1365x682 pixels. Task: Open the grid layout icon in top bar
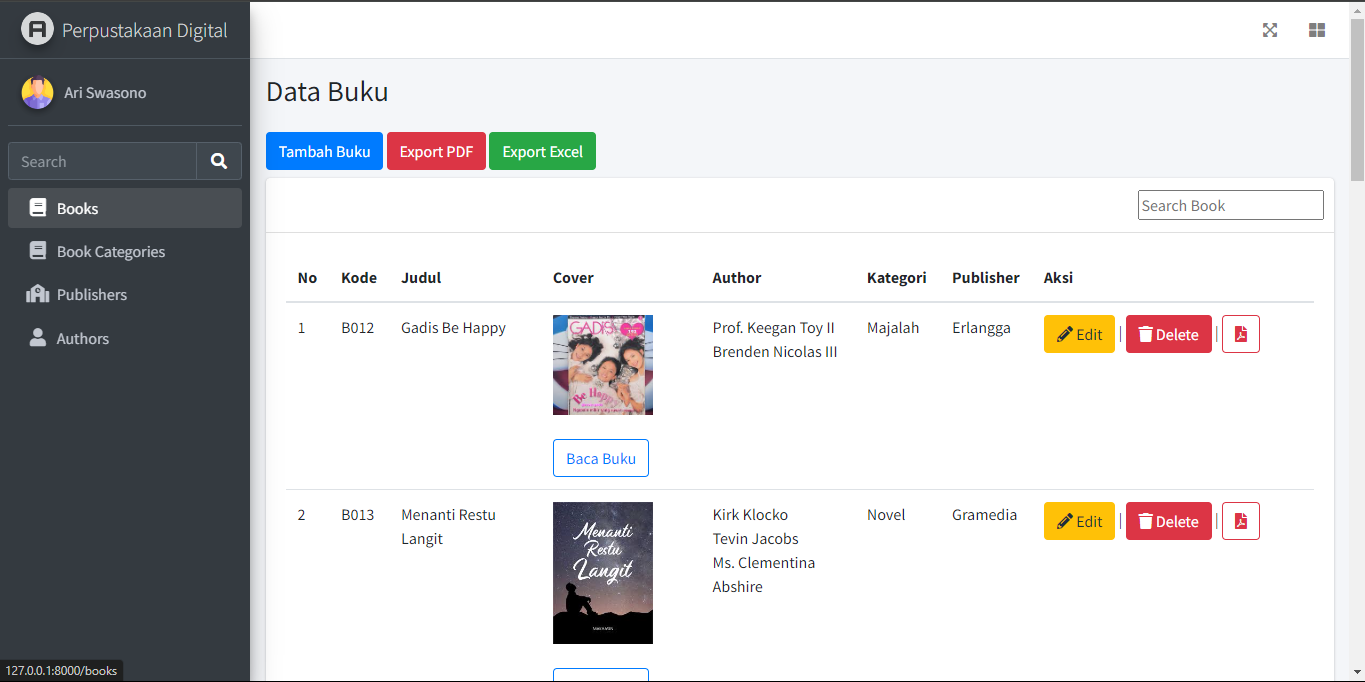click(1317, 30)
